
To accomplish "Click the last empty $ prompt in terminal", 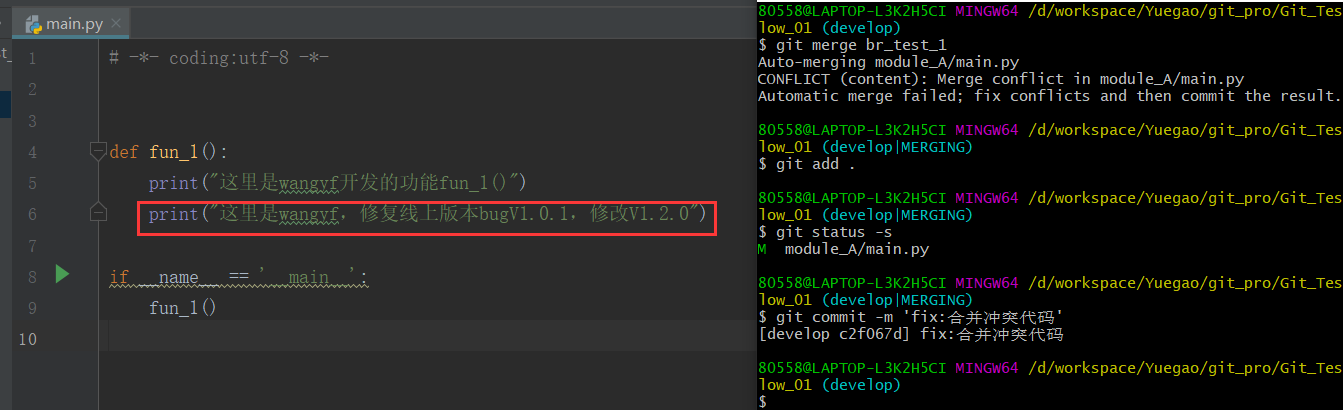I will click(762, 402).
